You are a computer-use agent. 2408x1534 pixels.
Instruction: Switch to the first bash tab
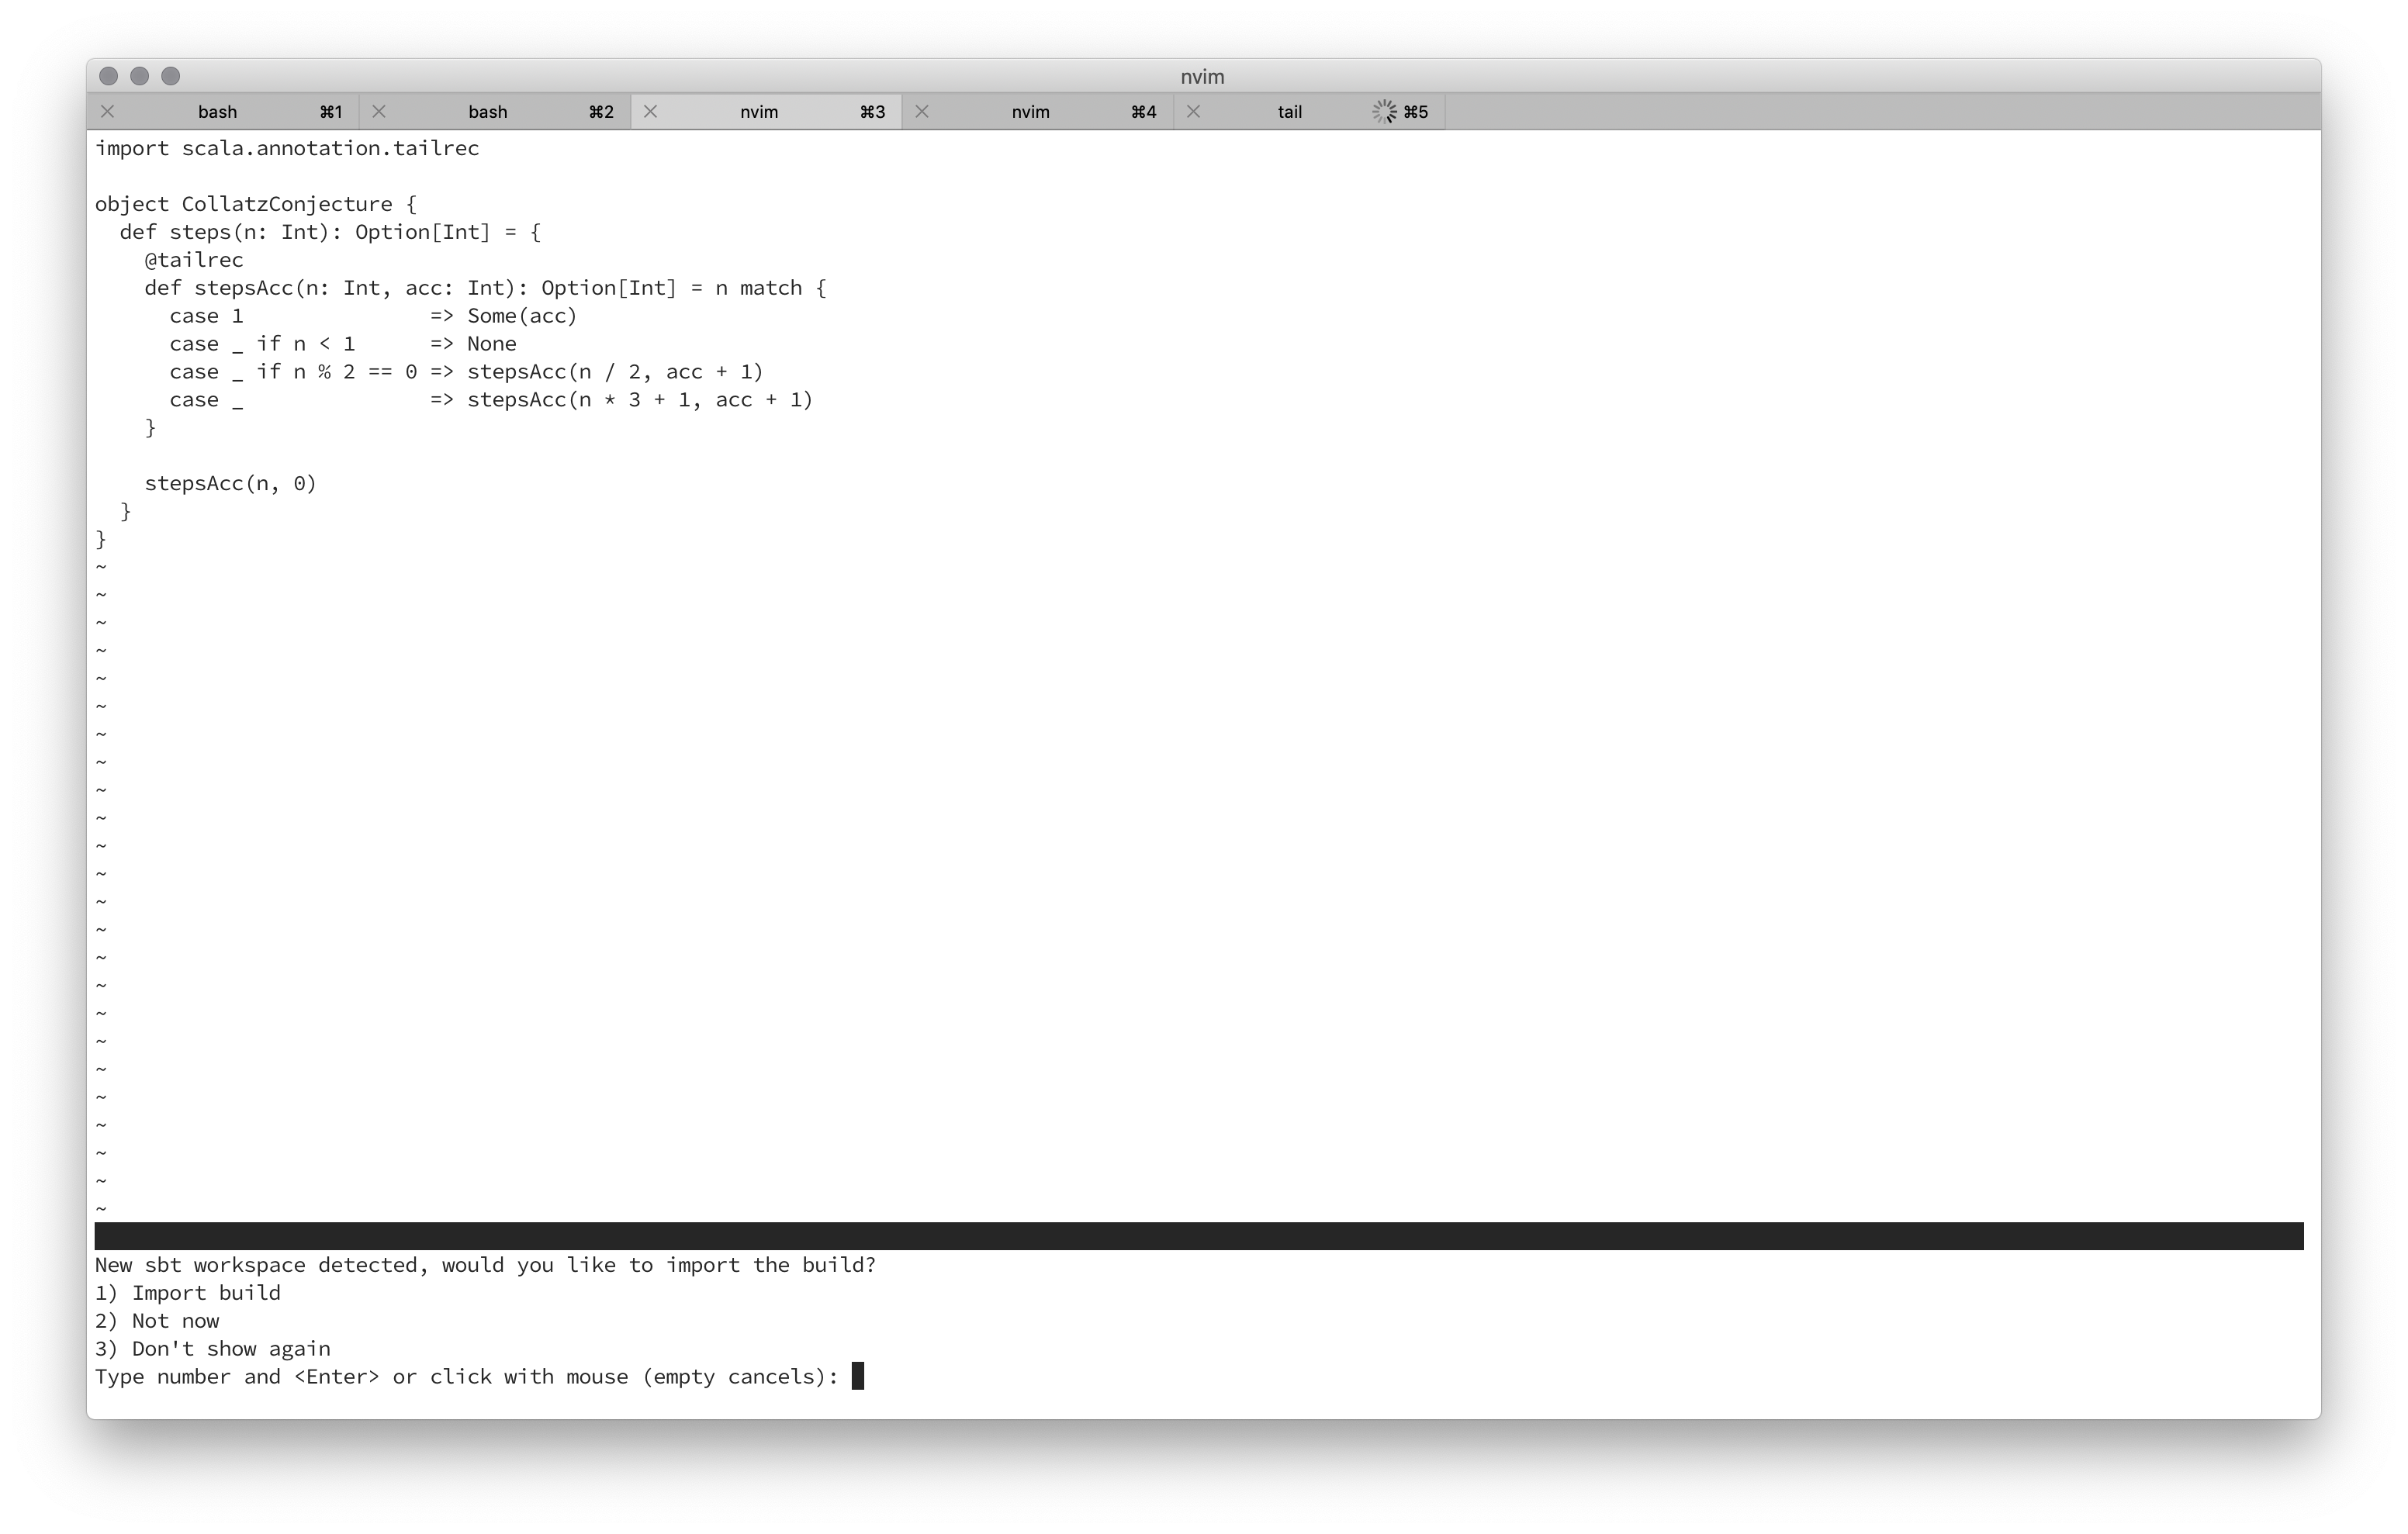(217, 111)
